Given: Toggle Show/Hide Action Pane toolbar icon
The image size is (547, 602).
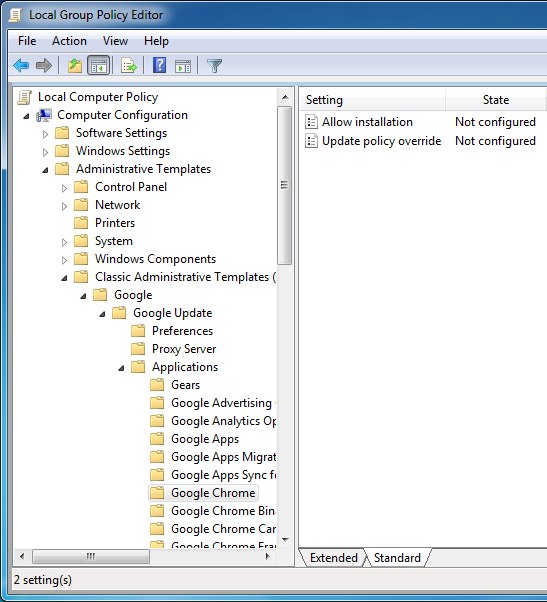Looking at the screenshot, I should (183, 66).
